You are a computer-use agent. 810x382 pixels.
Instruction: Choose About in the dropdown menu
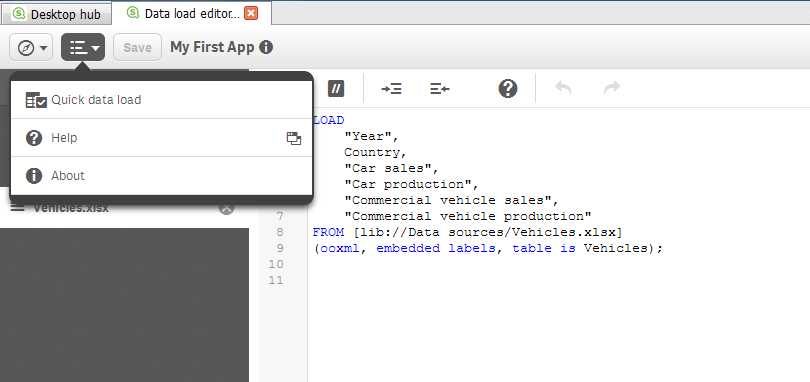click(161, 176)
